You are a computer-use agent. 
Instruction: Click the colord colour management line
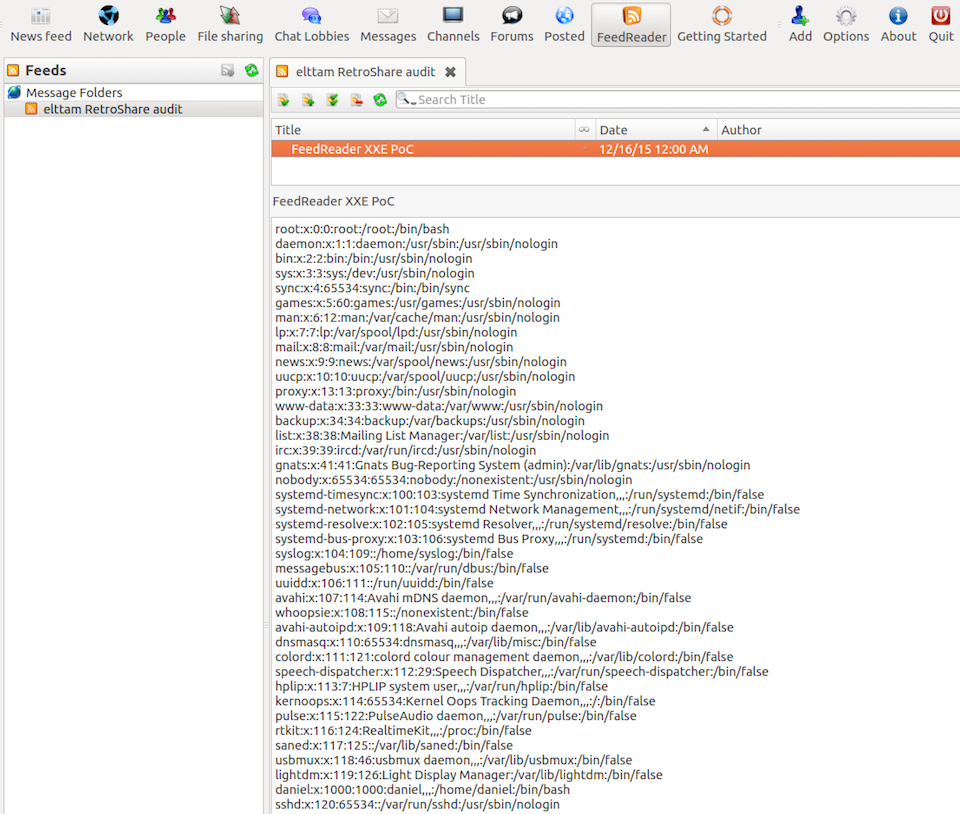pos(504,656)
